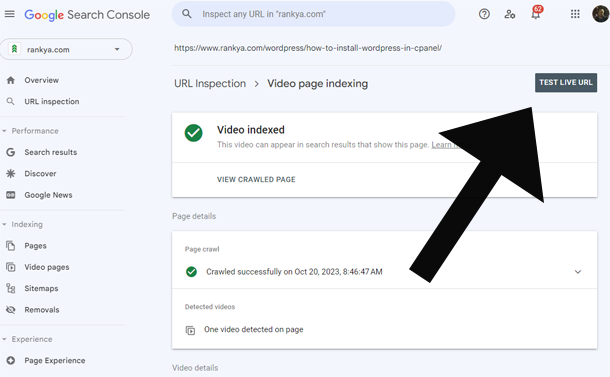Click the detected video icon
The width and height of the screenshot is (610, 377).
click(x=190, y=330)
